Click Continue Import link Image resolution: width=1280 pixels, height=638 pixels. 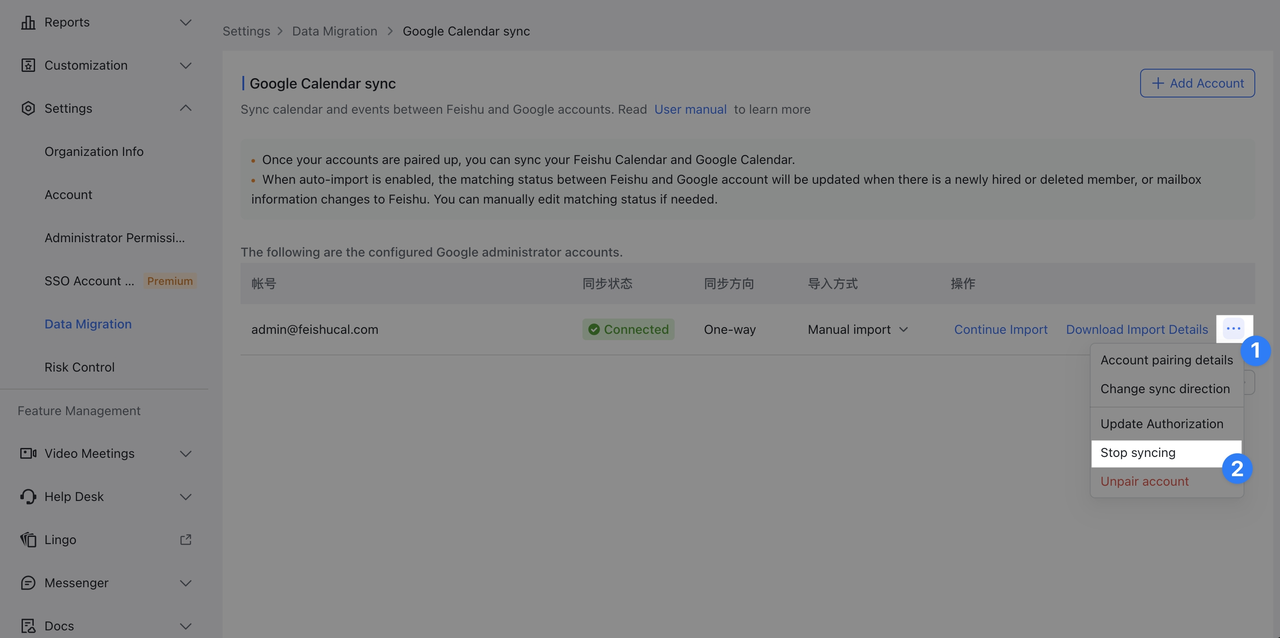click(1000, 329)
